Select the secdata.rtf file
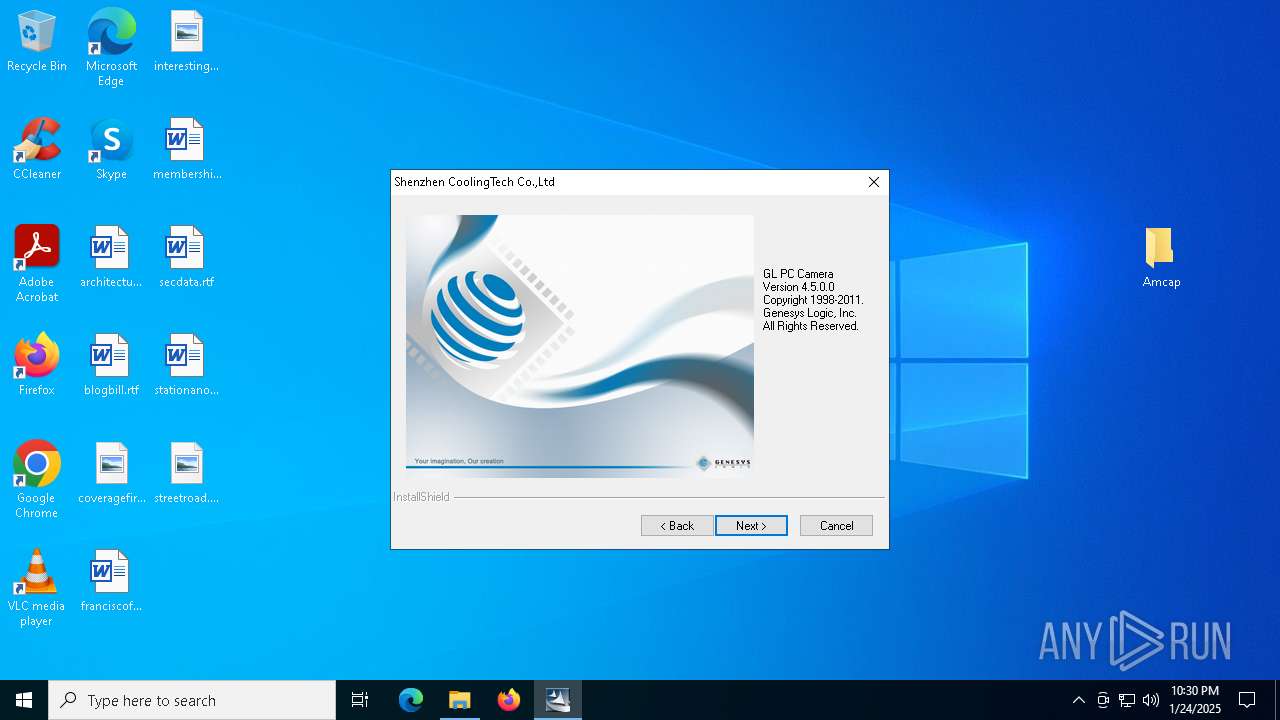The image size is (1280, 720). pyautogui.click(x=186, y=258)
